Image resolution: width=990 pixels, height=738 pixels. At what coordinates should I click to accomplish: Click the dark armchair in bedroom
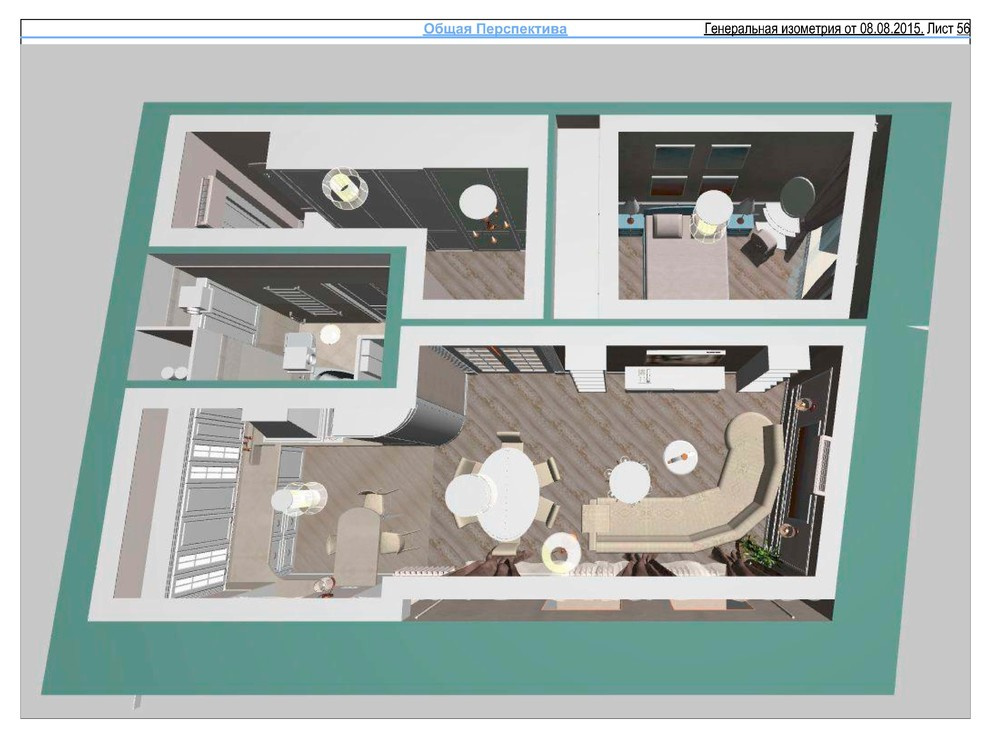point(762,244)
